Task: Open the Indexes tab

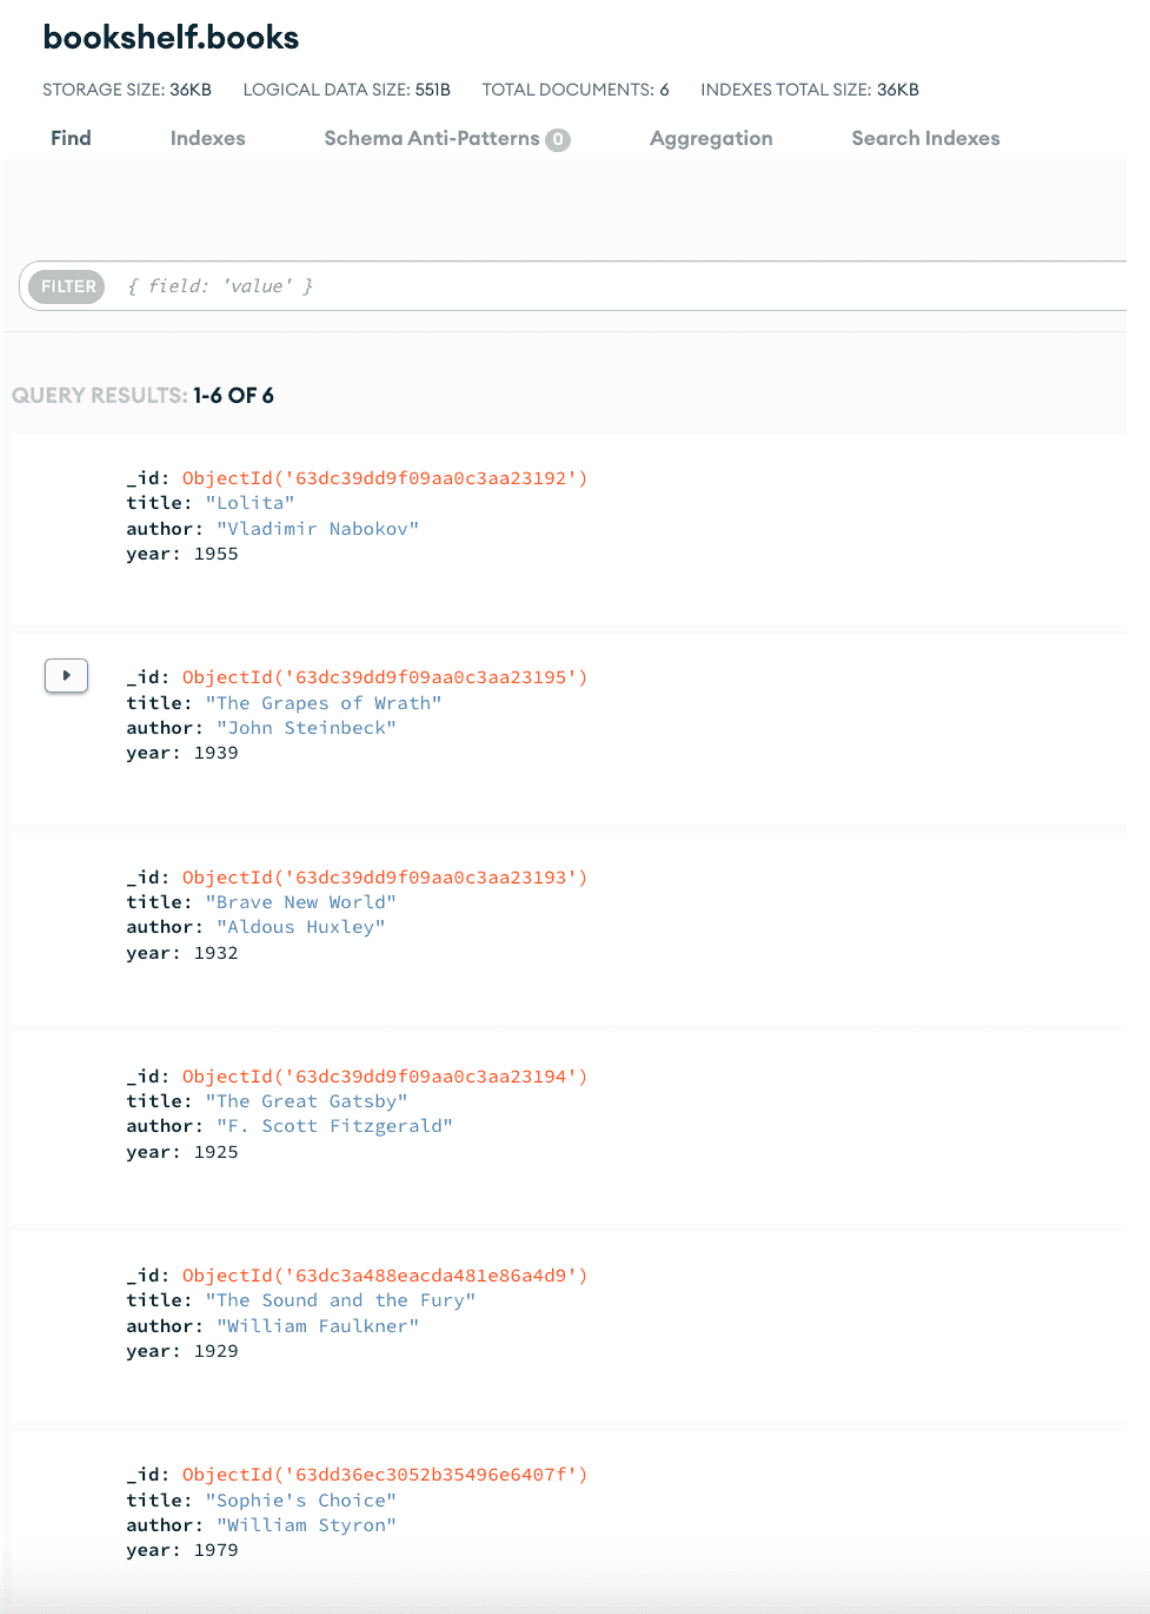Action: point(207,138)
